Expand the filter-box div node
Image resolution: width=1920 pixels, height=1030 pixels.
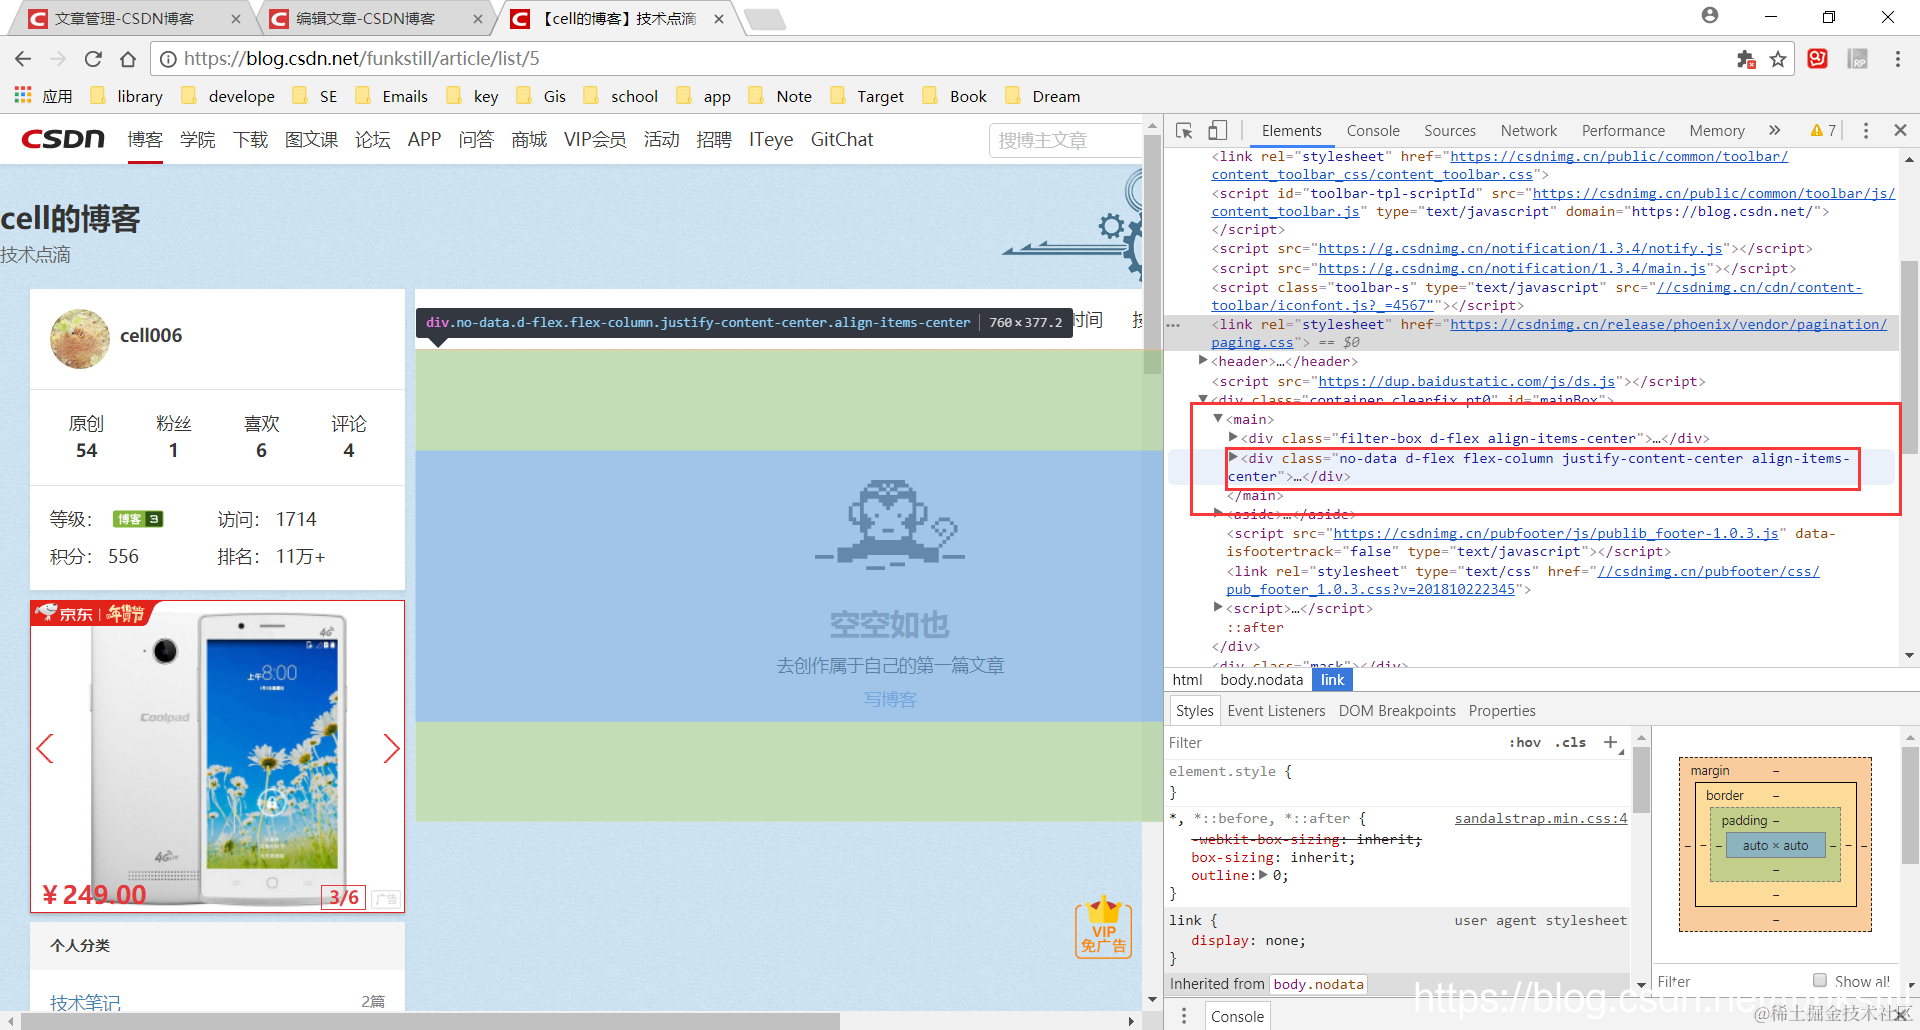coord(1233,438)
